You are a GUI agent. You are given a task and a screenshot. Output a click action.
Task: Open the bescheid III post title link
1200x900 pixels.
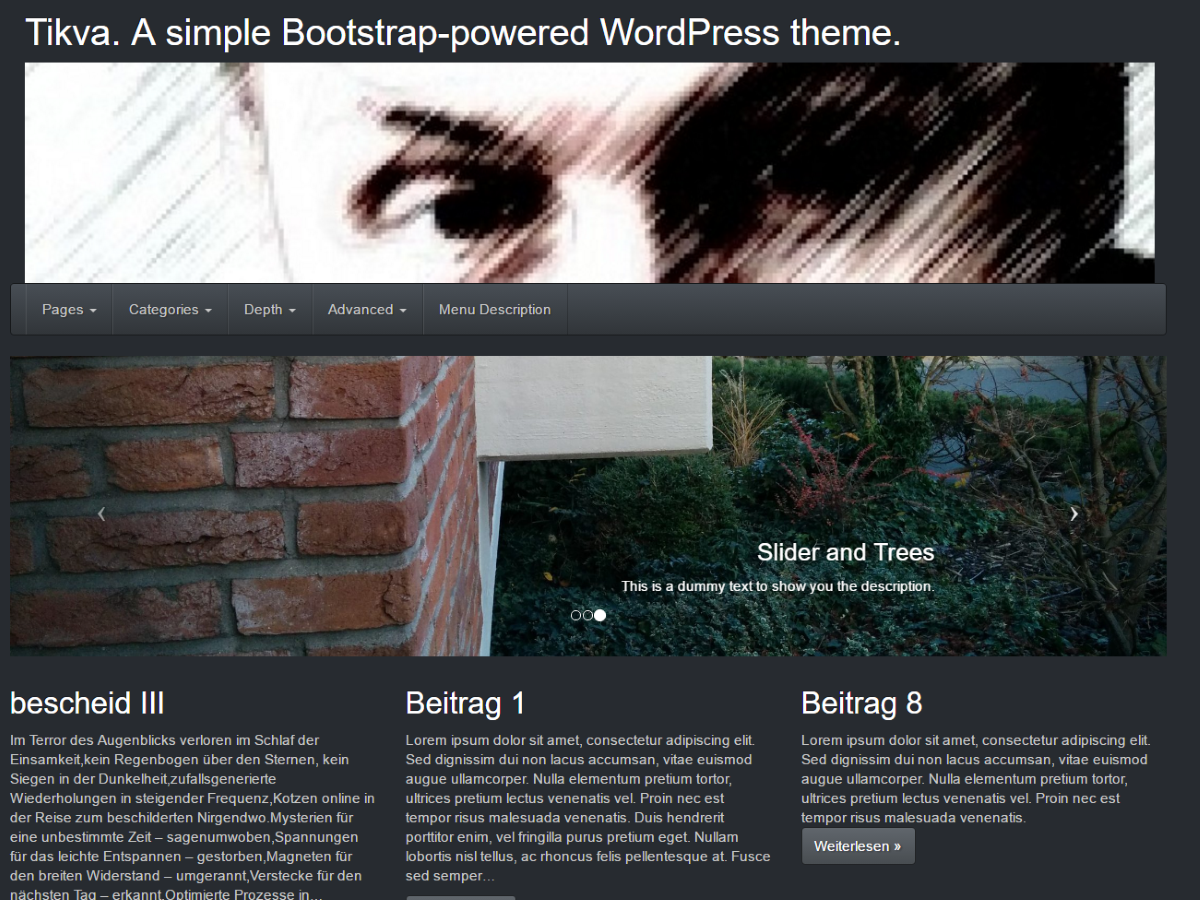(x=88, y=703)
